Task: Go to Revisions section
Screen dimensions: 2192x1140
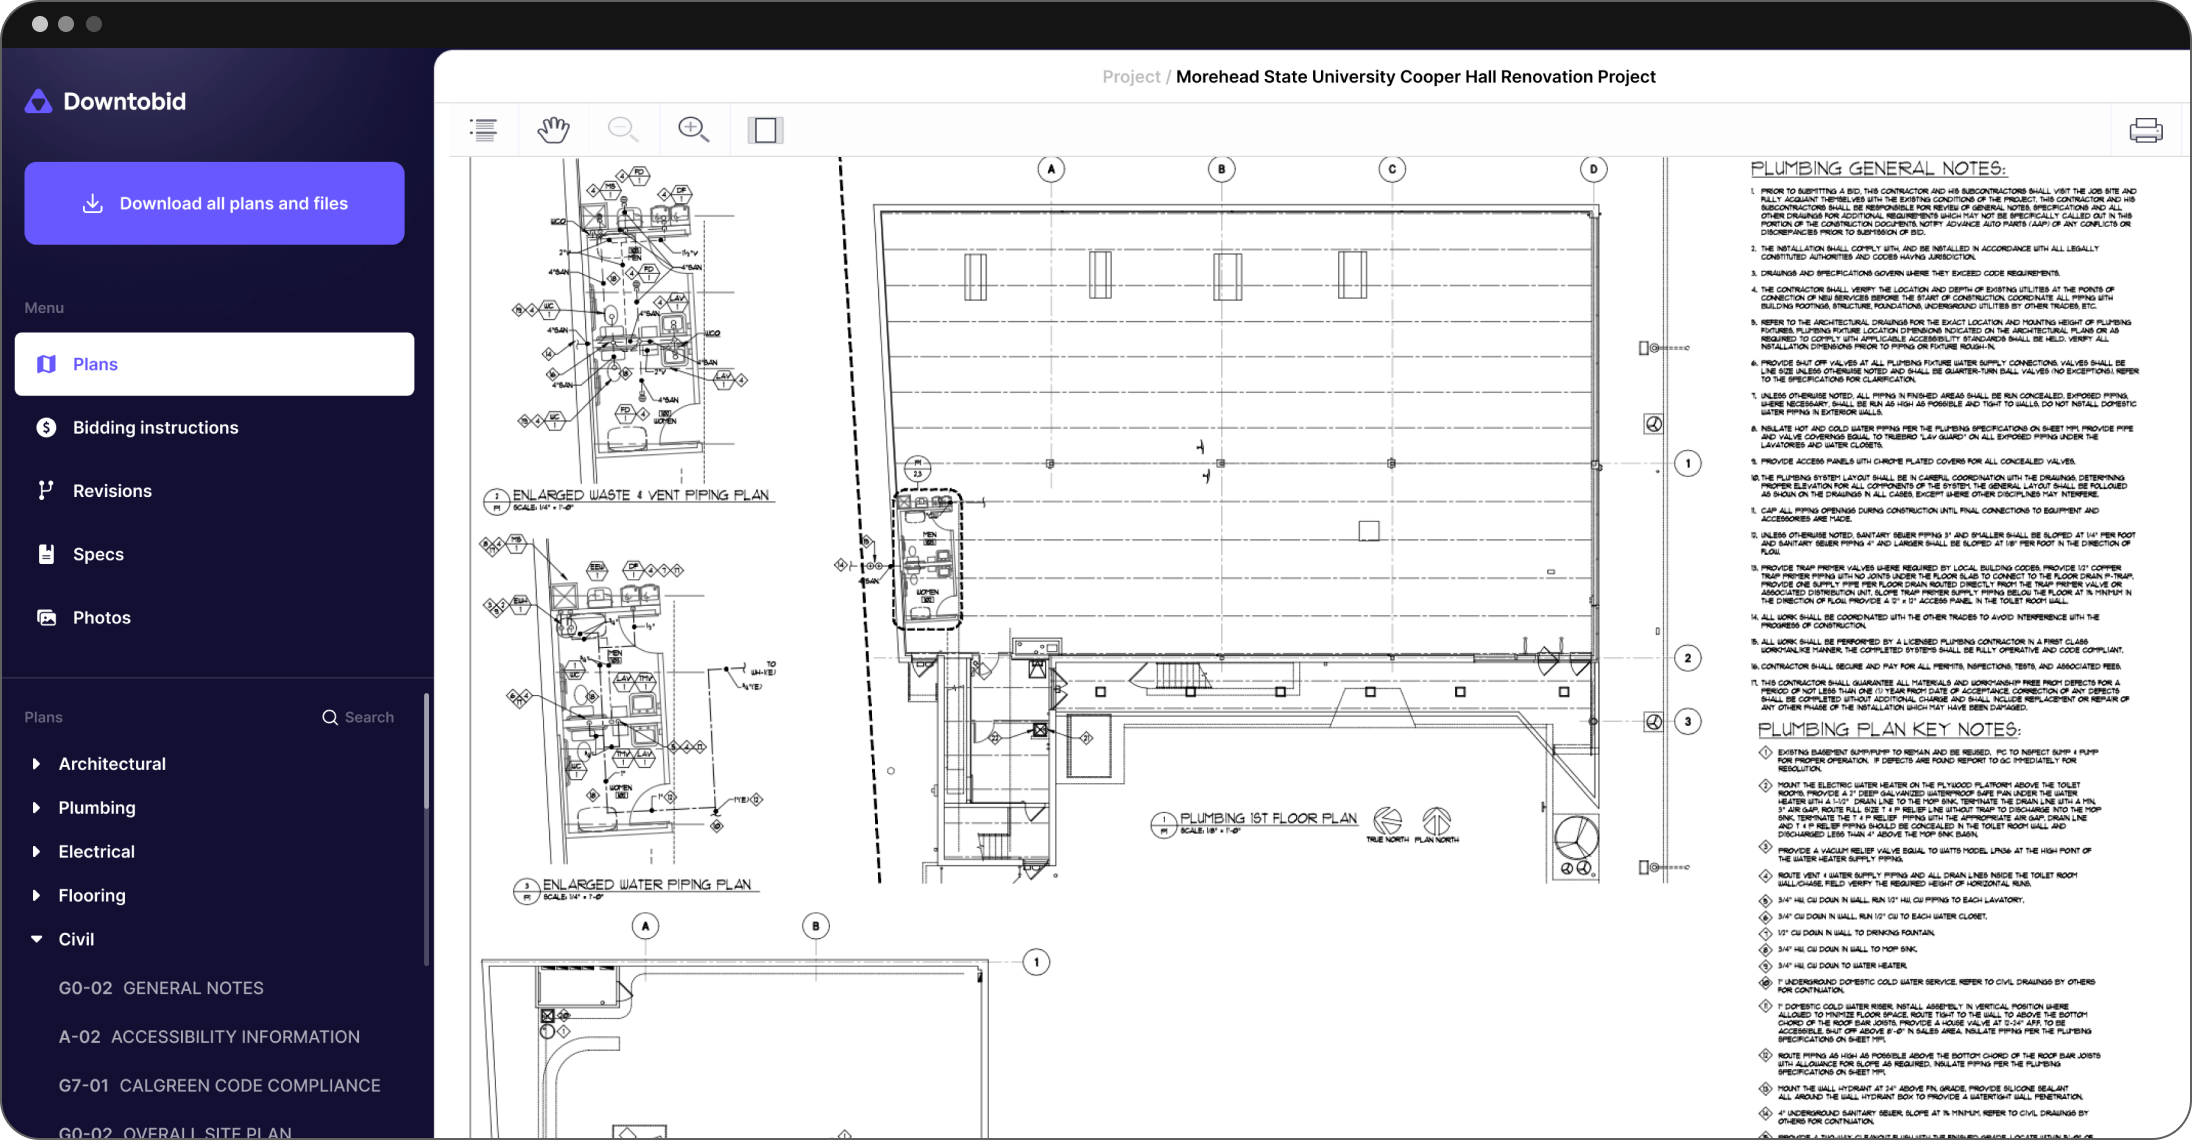Action: [112, 491]
